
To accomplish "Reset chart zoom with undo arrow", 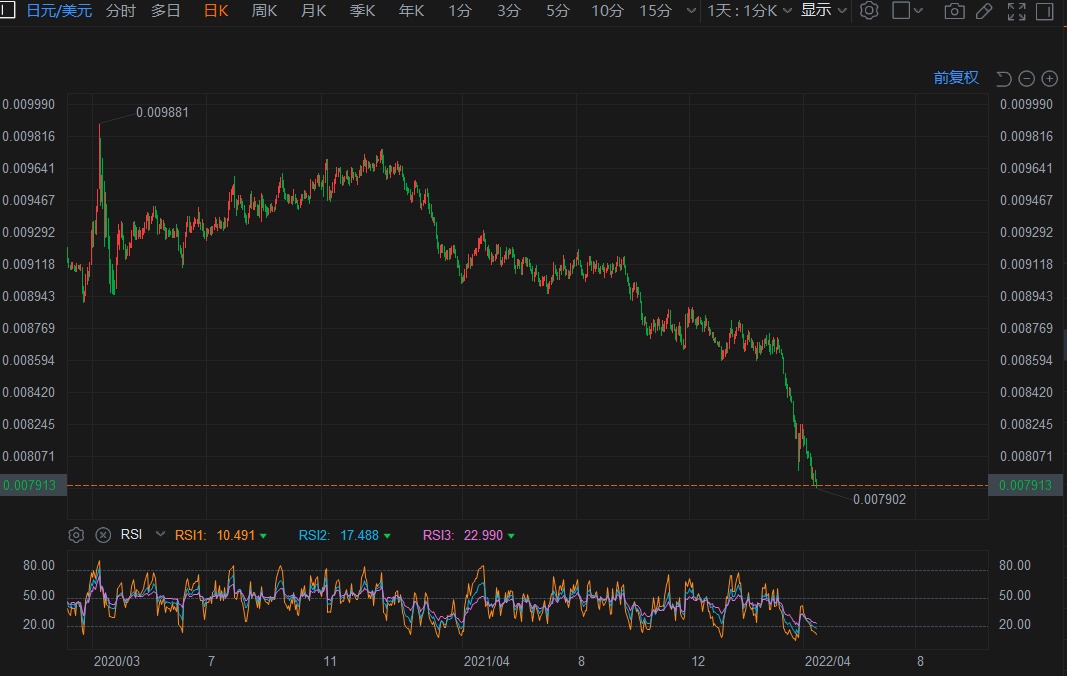I will (x=1004, y=78).
